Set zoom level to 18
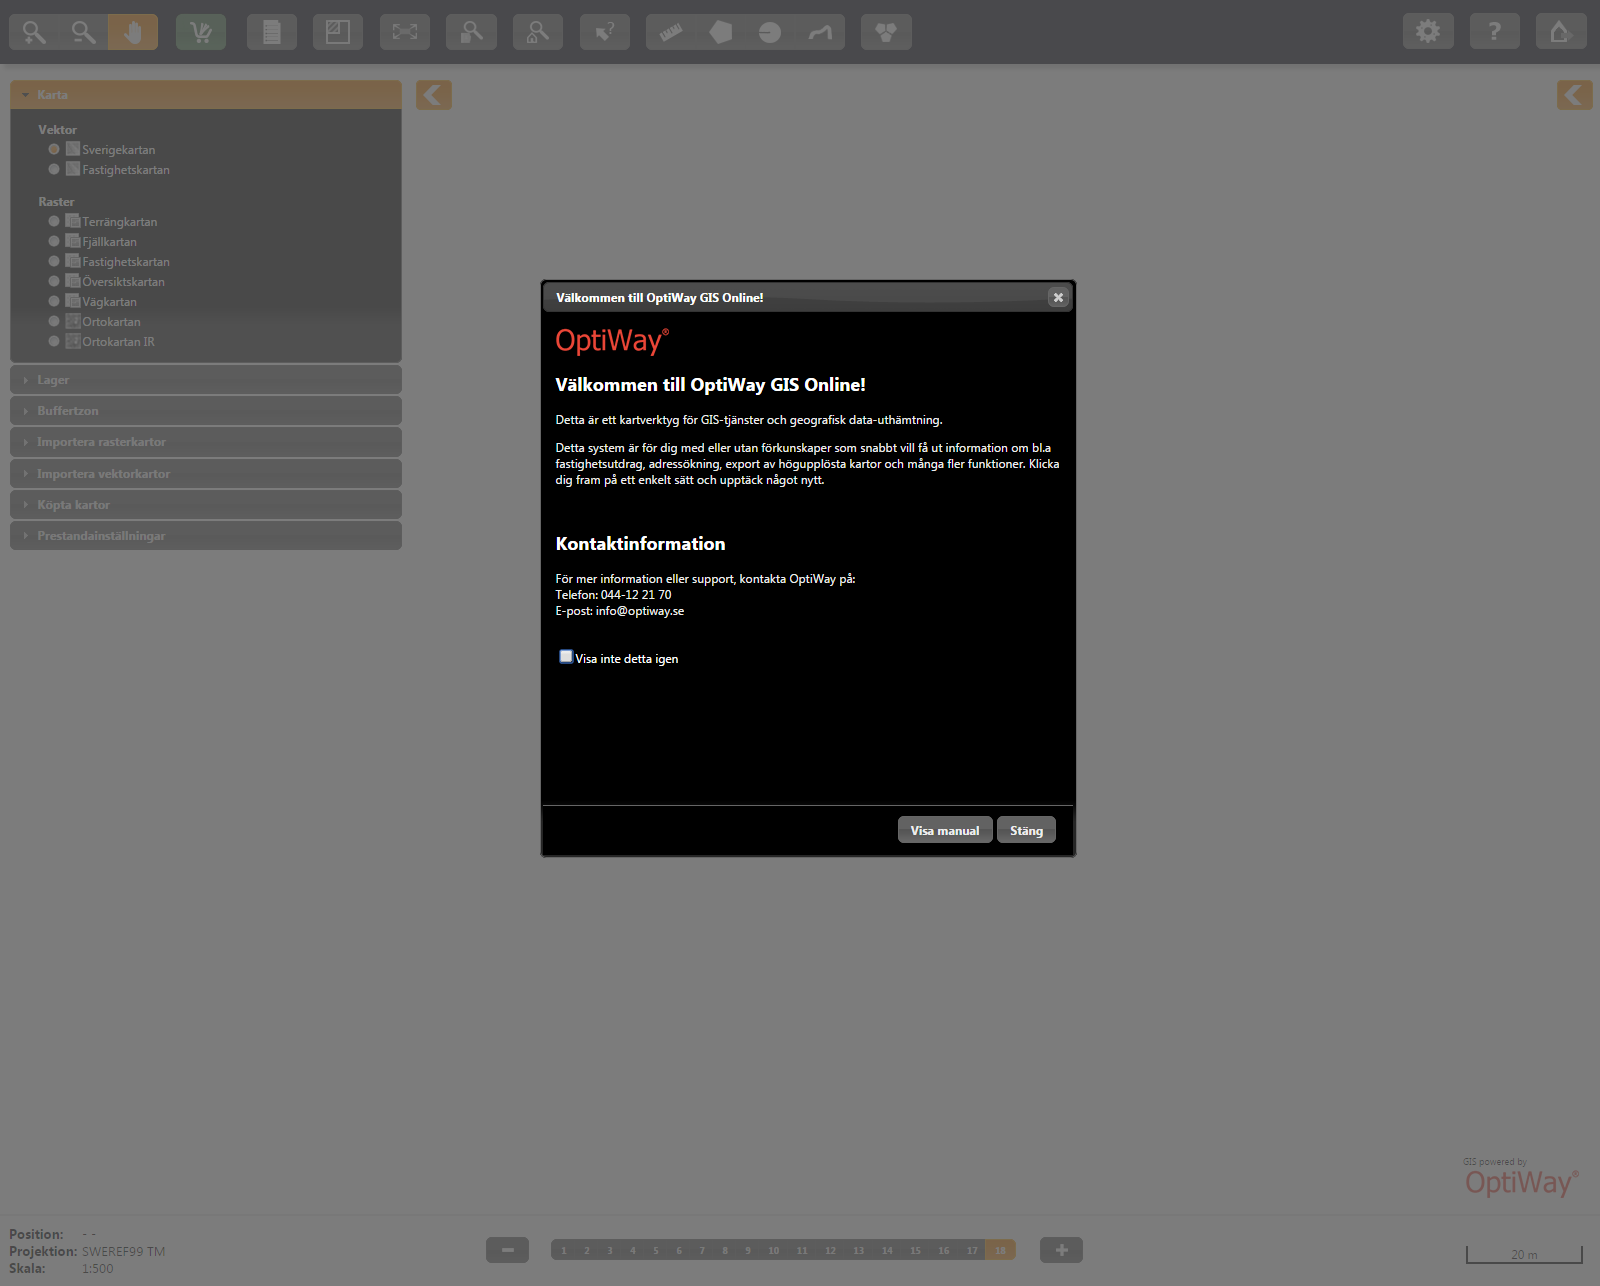The height and width of the screenshot is (1286, 1600). 1000,1250
